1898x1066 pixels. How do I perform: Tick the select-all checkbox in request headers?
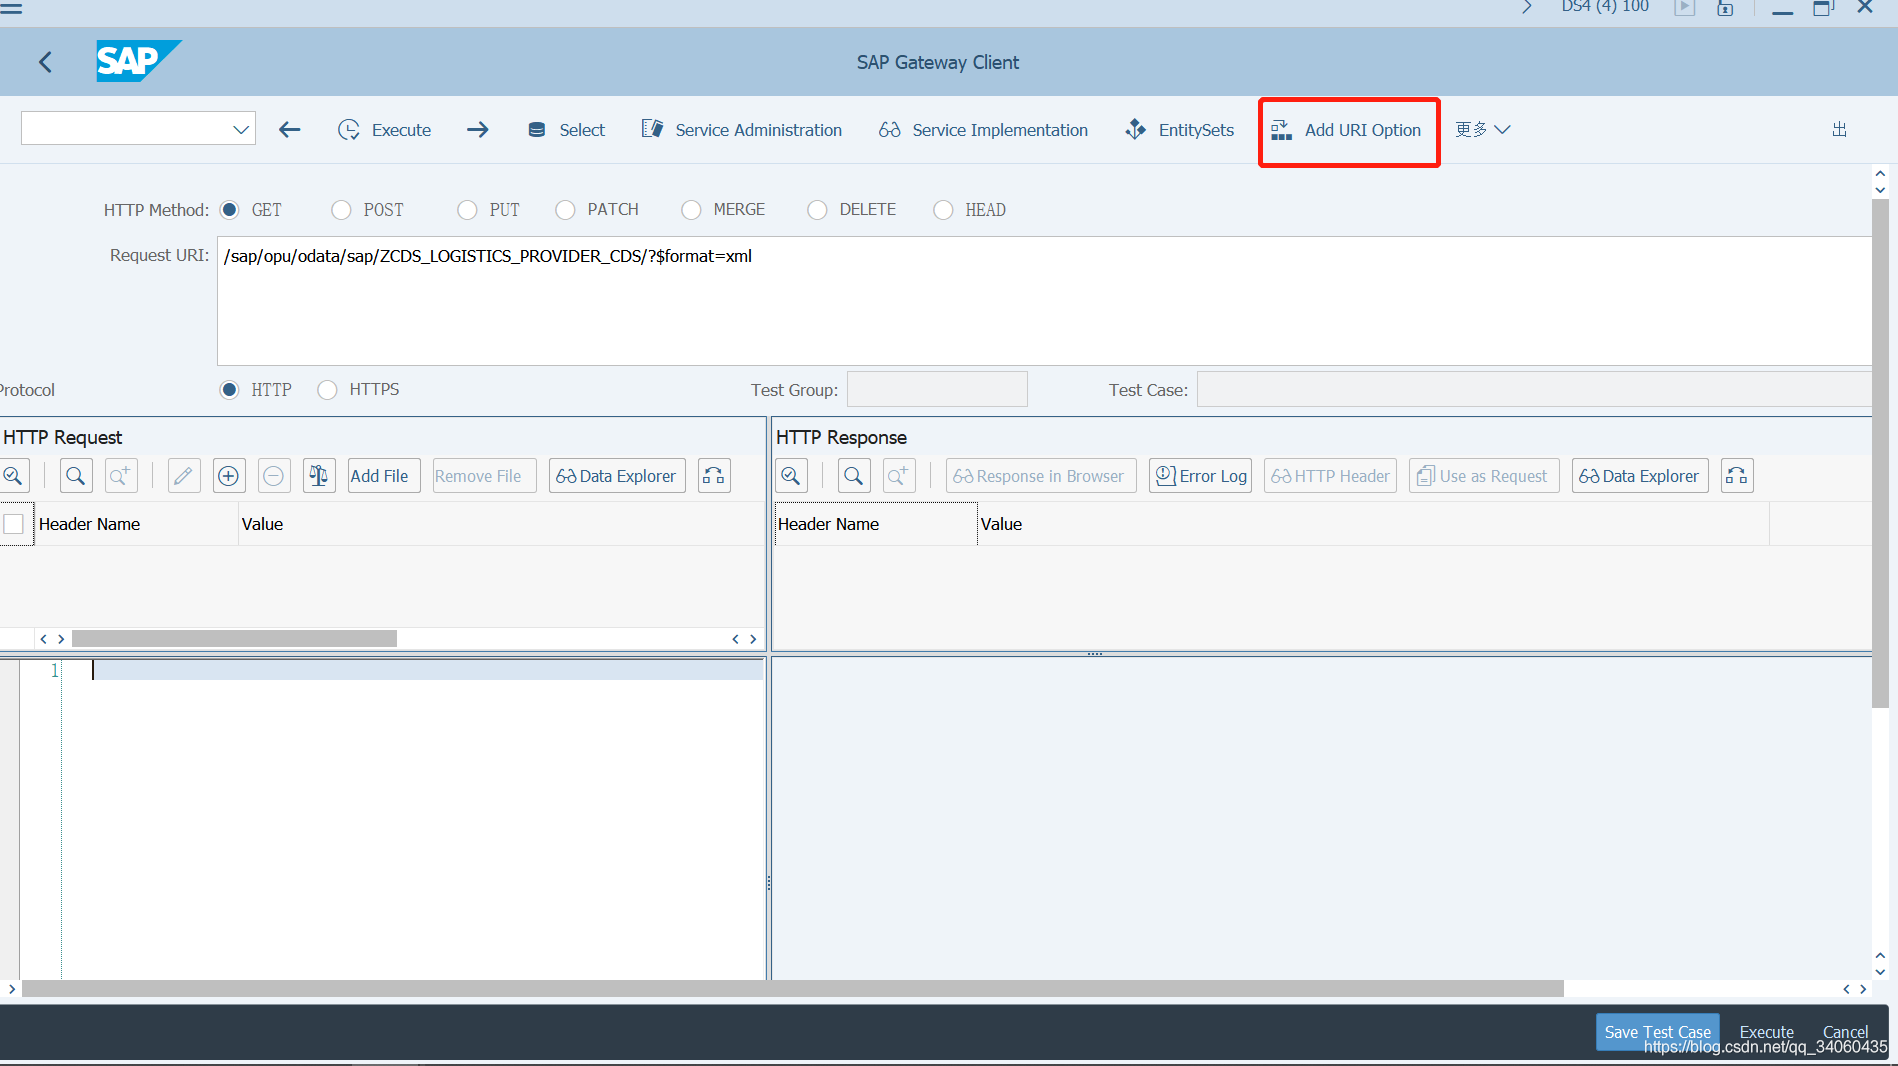pyautogui.click(x=14, y=524)
